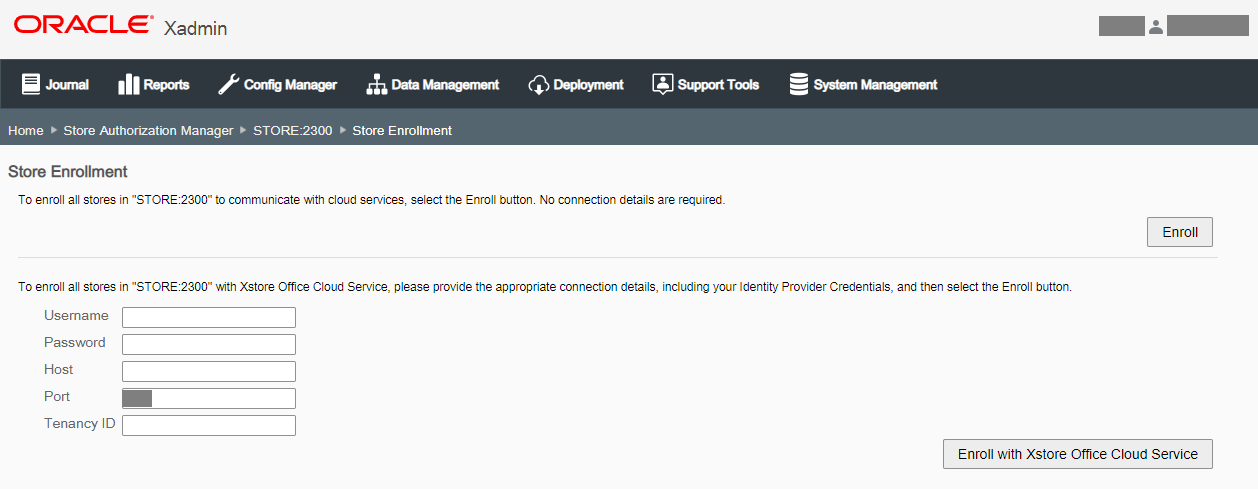Click the Journal book icon

click(x=31, y=85)
